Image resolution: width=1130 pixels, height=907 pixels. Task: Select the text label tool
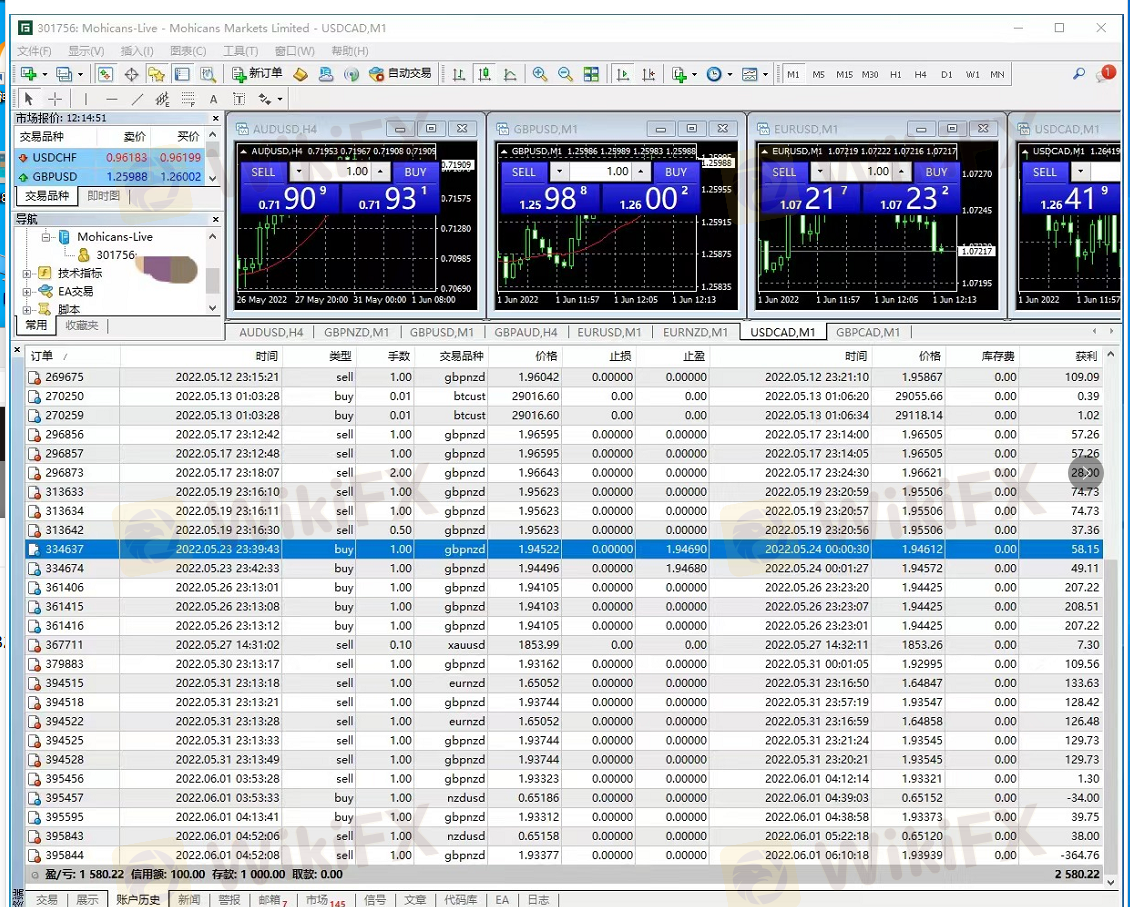tap(239, 99)
